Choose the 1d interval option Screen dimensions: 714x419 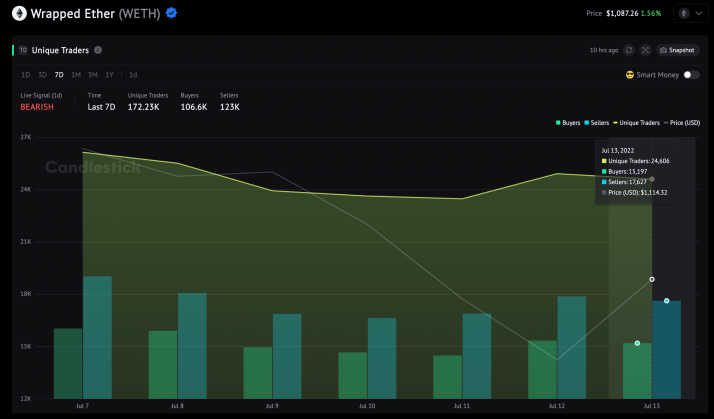tap(133, 75)
